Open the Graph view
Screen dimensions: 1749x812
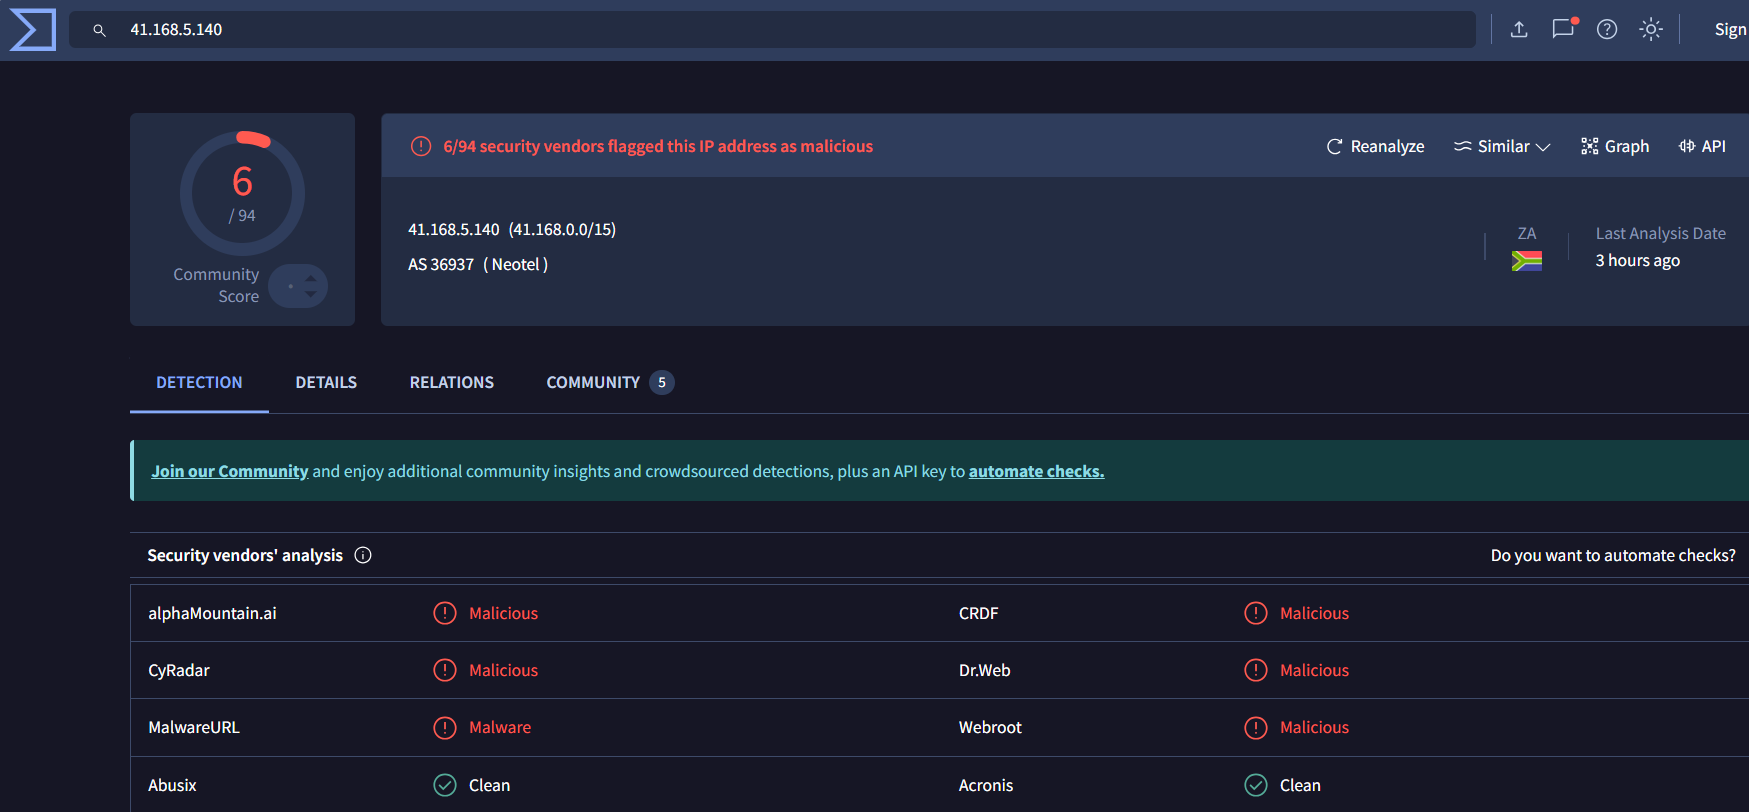click(x=1615, y=146)
